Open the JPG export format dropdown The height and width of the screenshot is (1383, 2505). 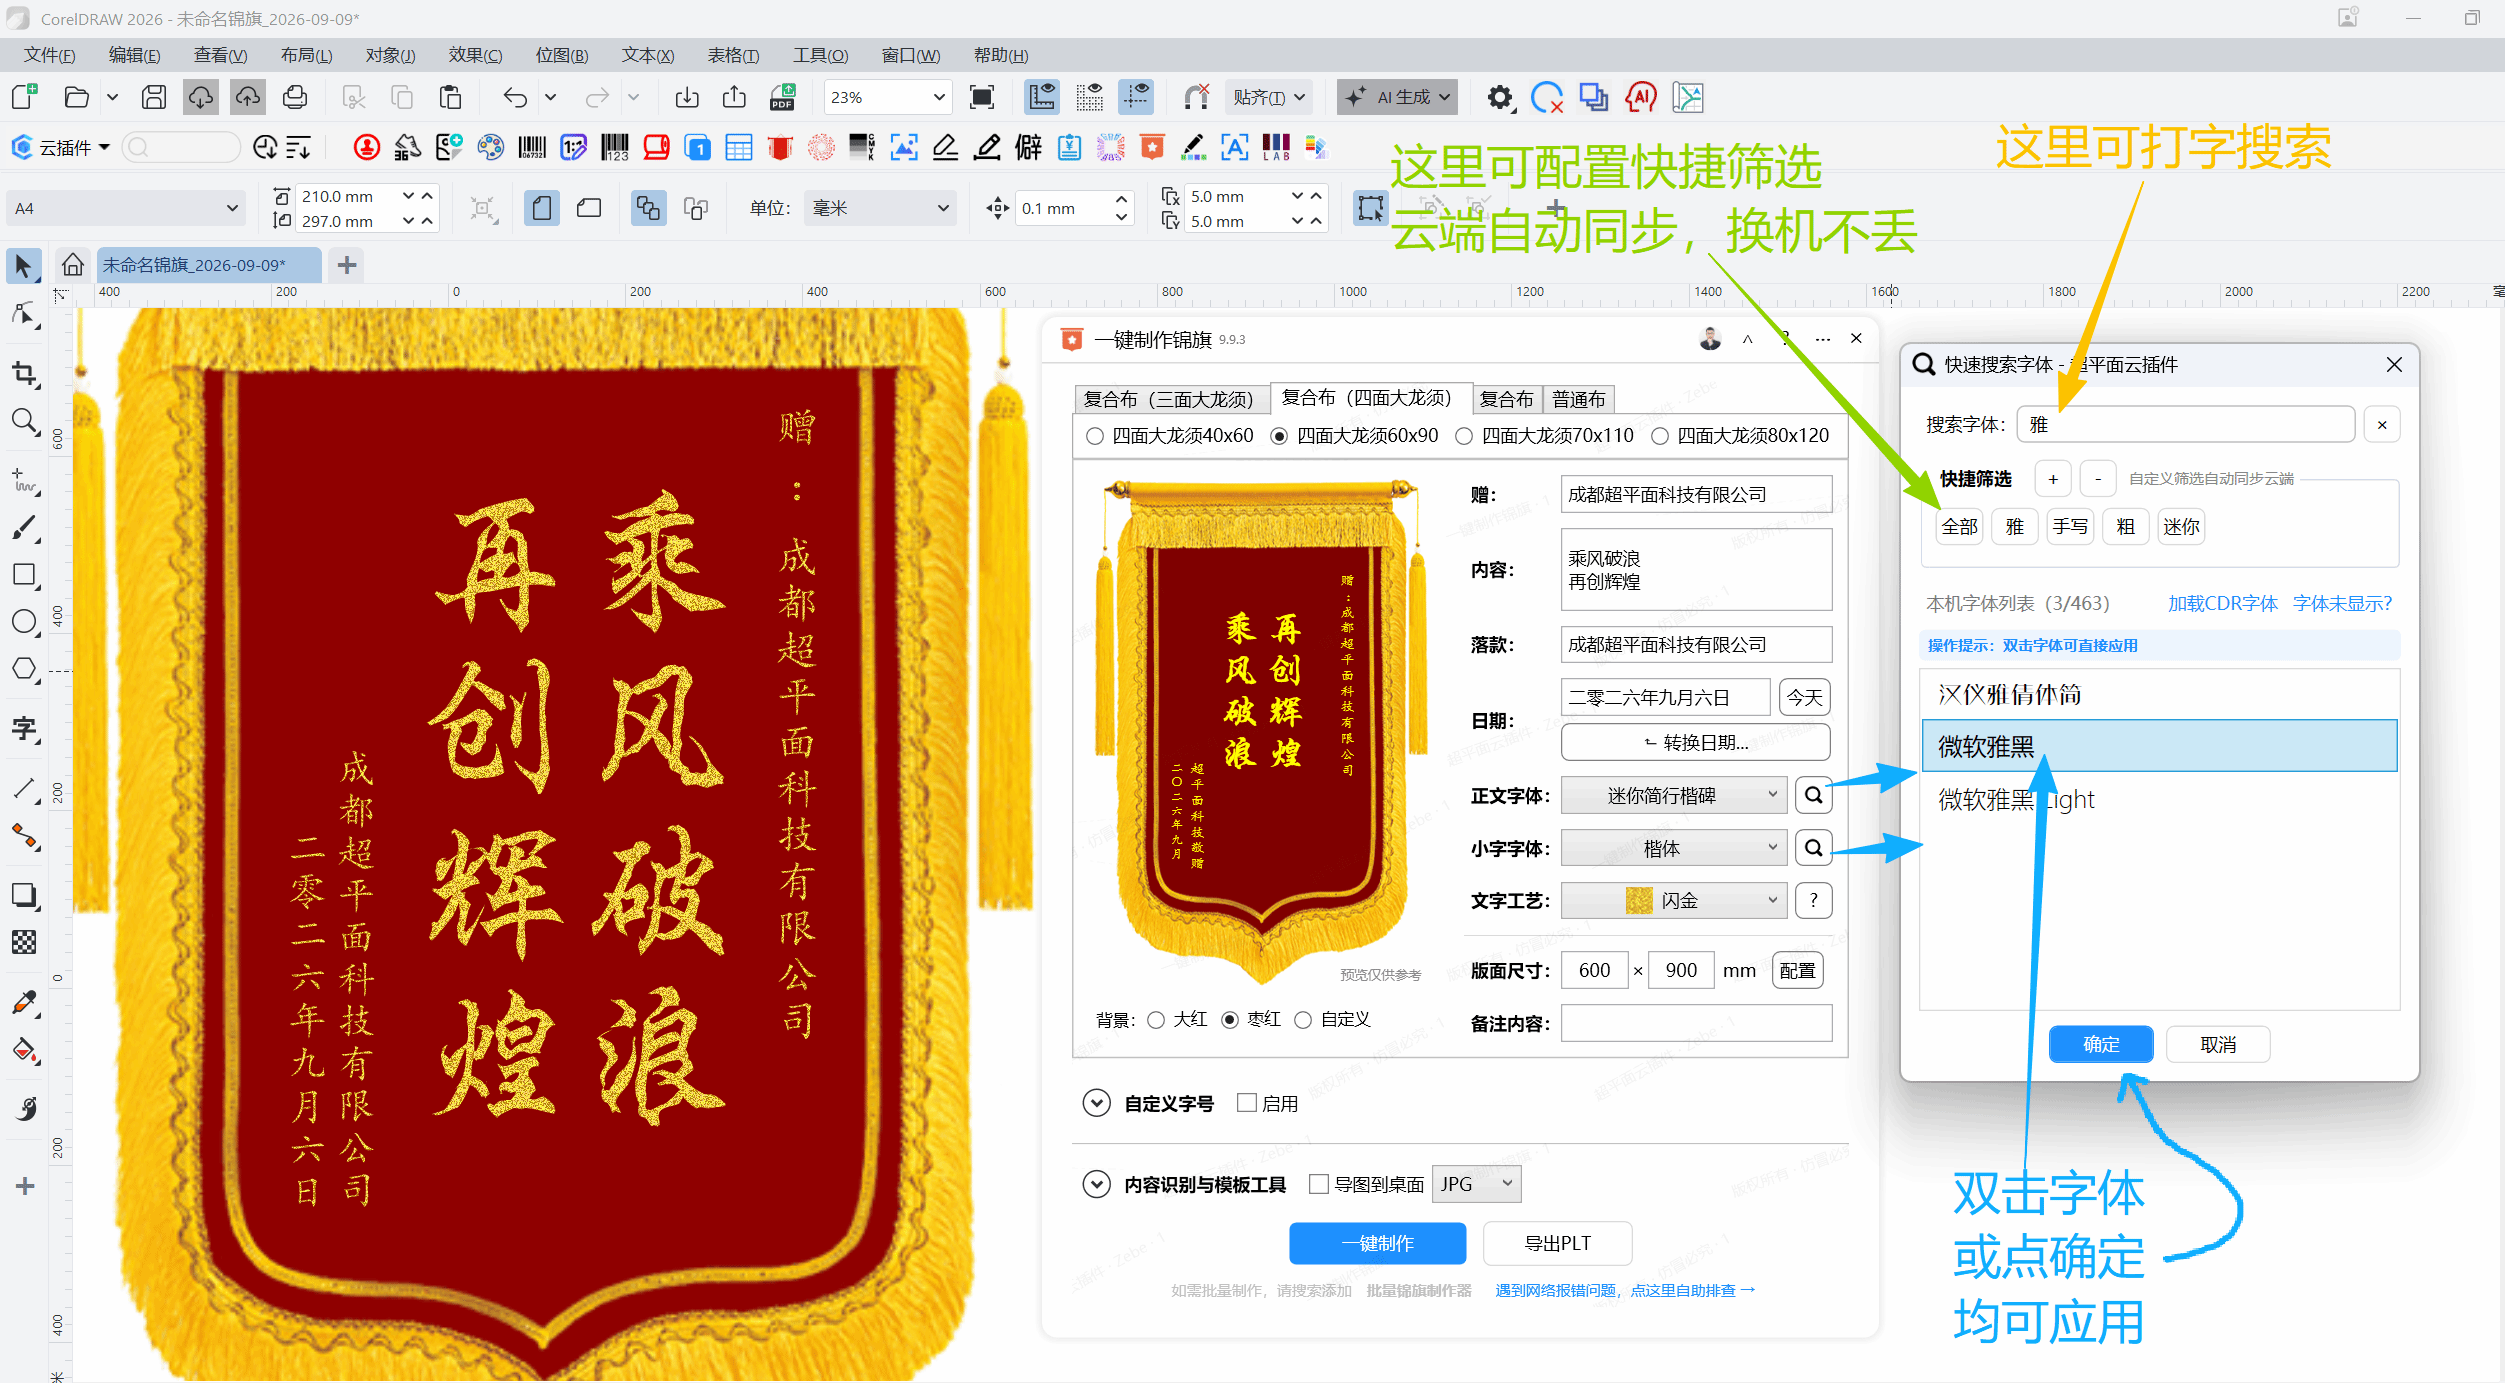click(x=1477, y=1184)
